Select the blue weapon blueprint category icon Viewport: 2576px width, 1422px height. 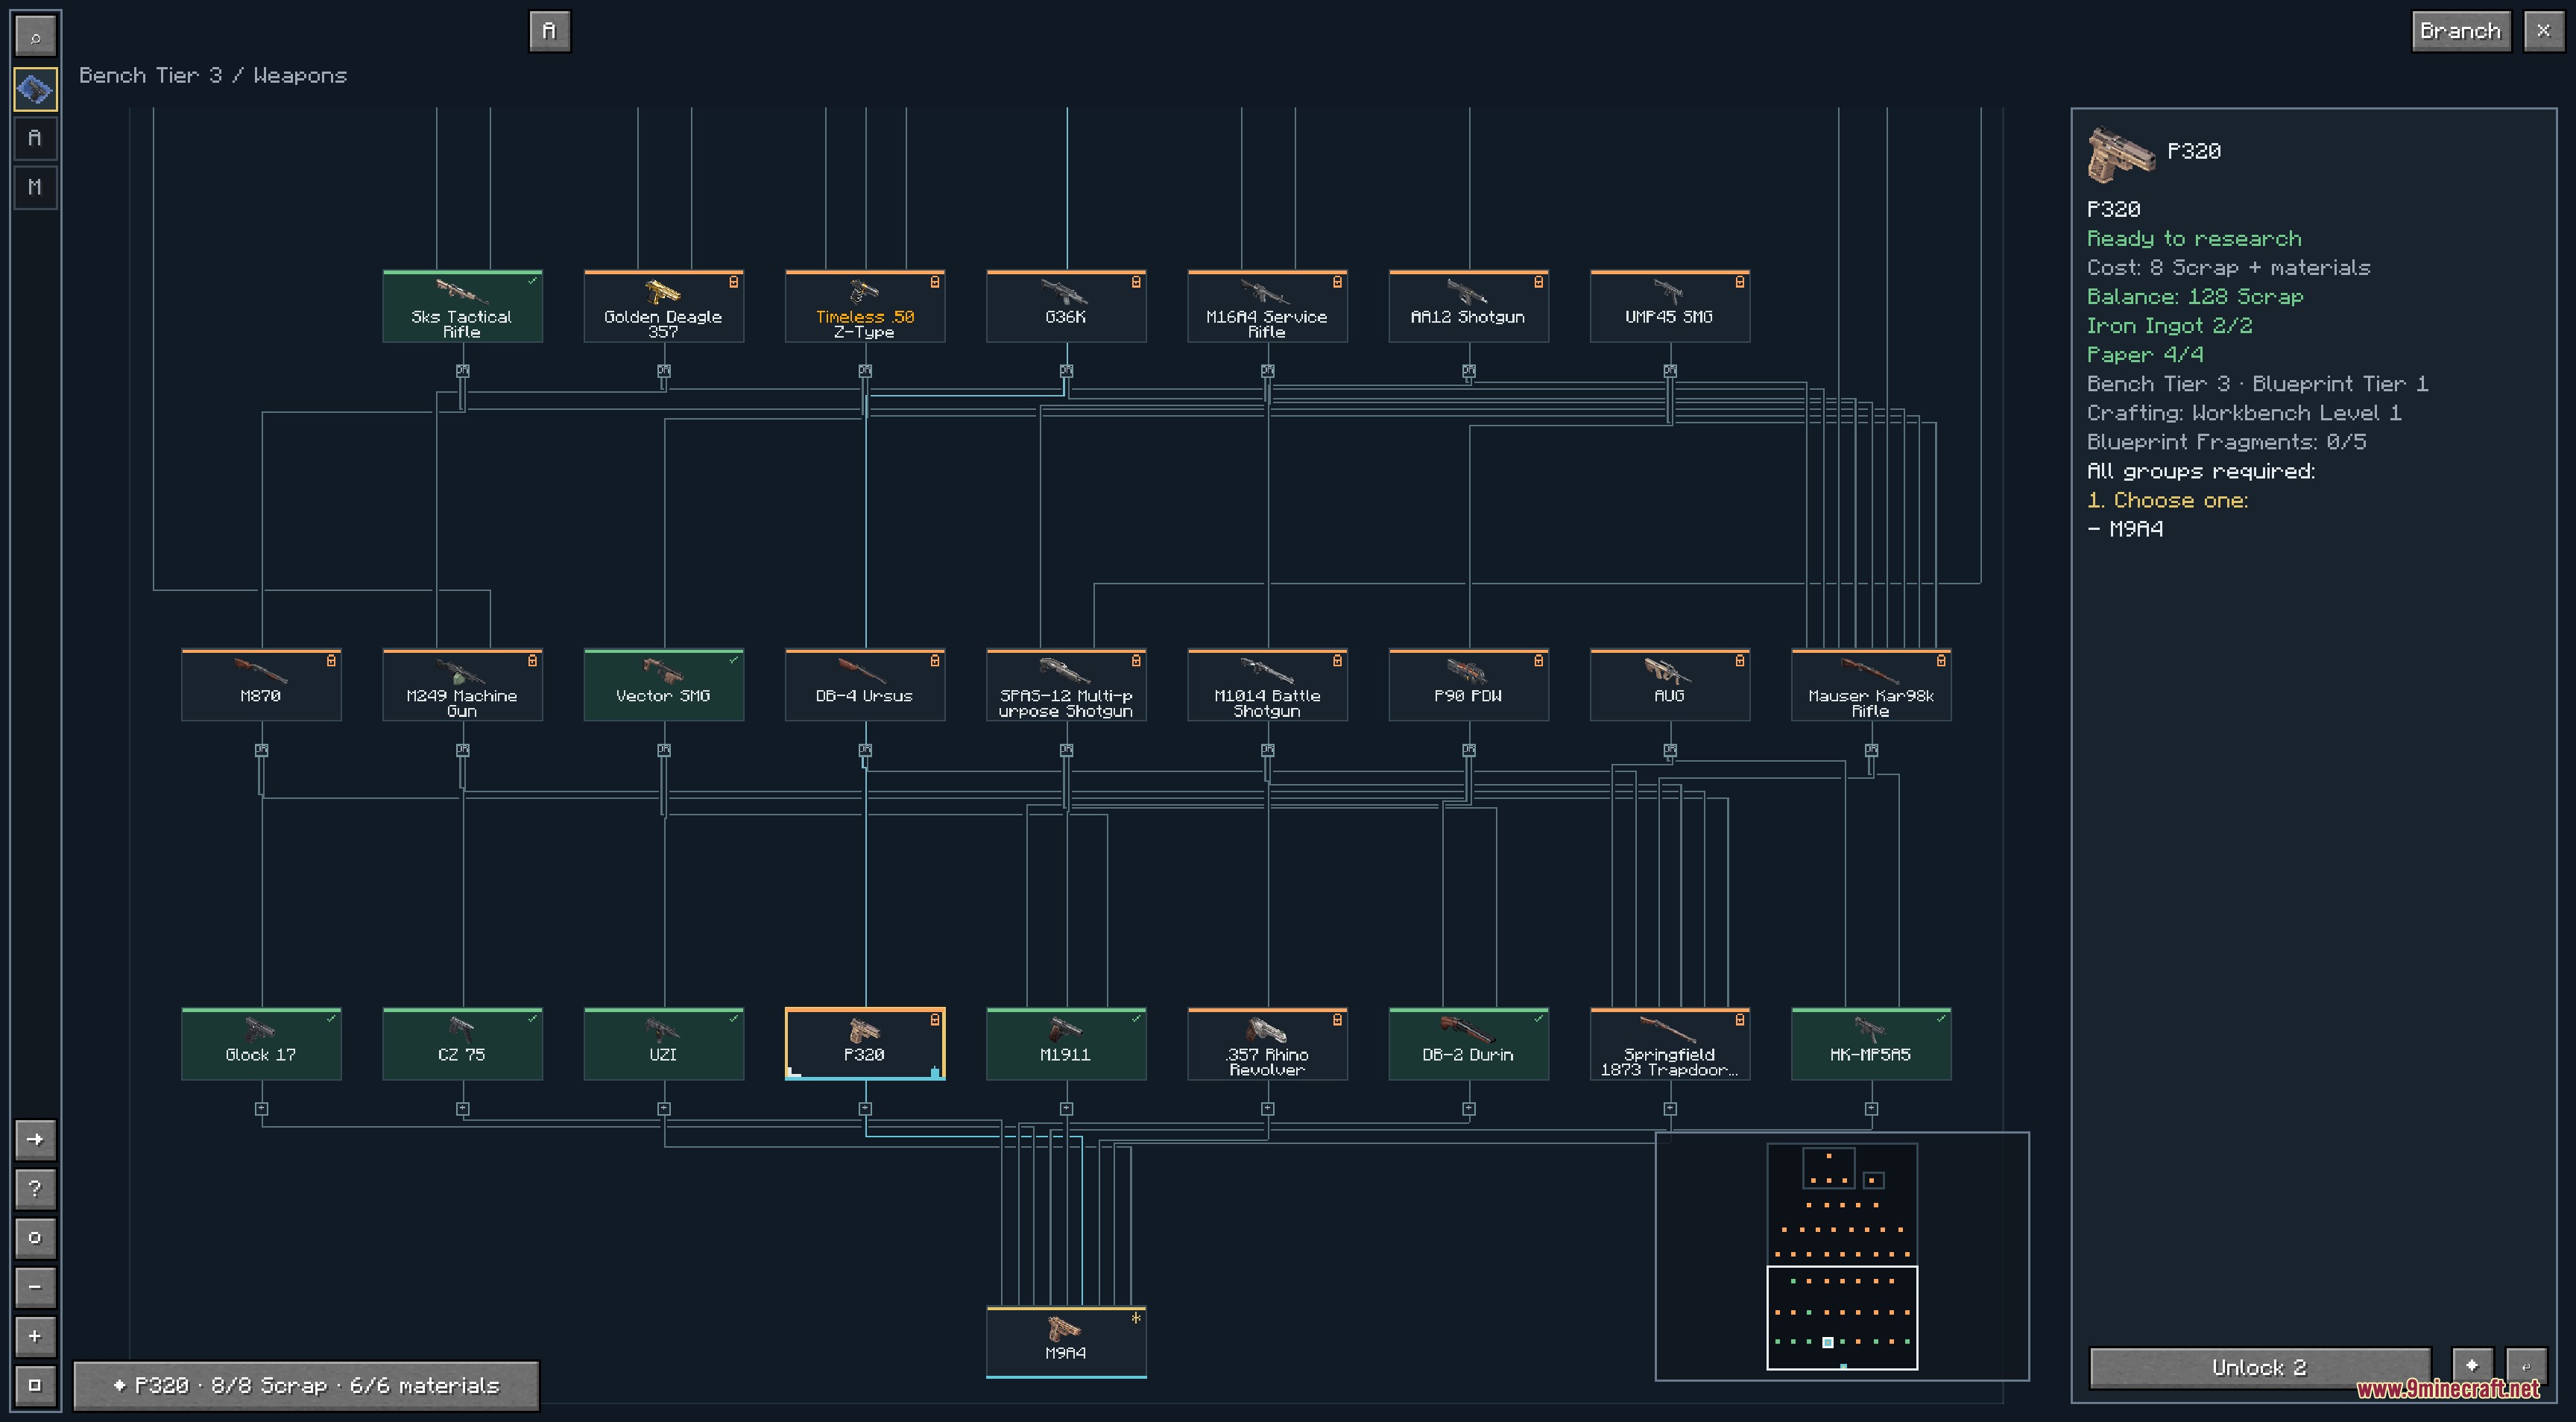coord(35,90)
